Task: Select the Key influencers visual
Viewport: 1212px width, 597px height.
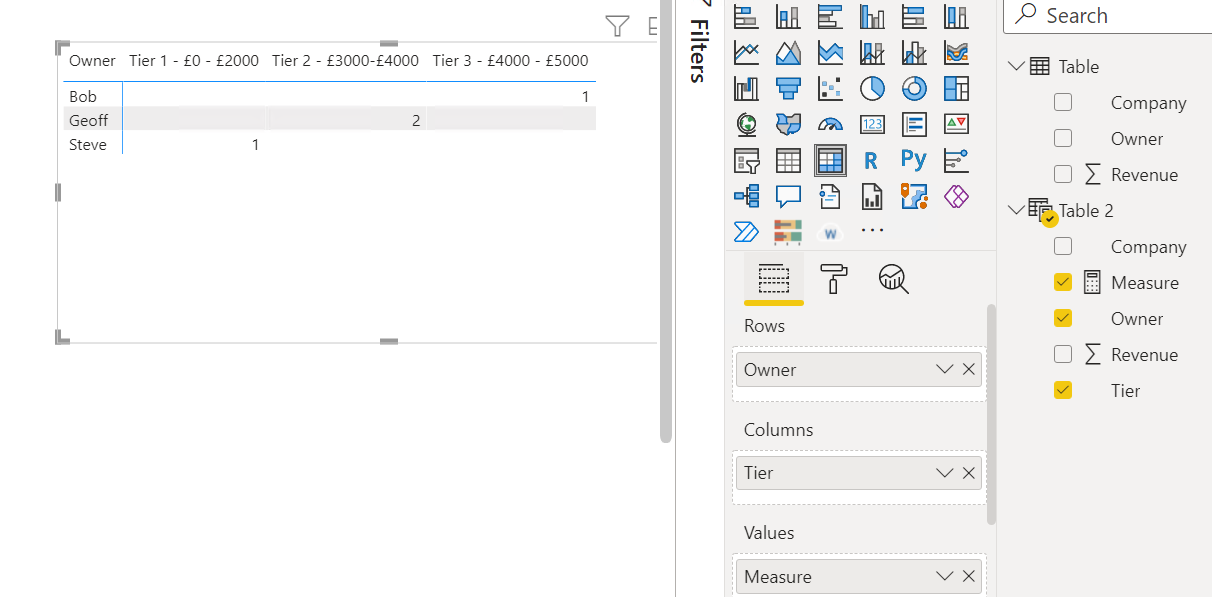Action: click(x=956, y=160)
